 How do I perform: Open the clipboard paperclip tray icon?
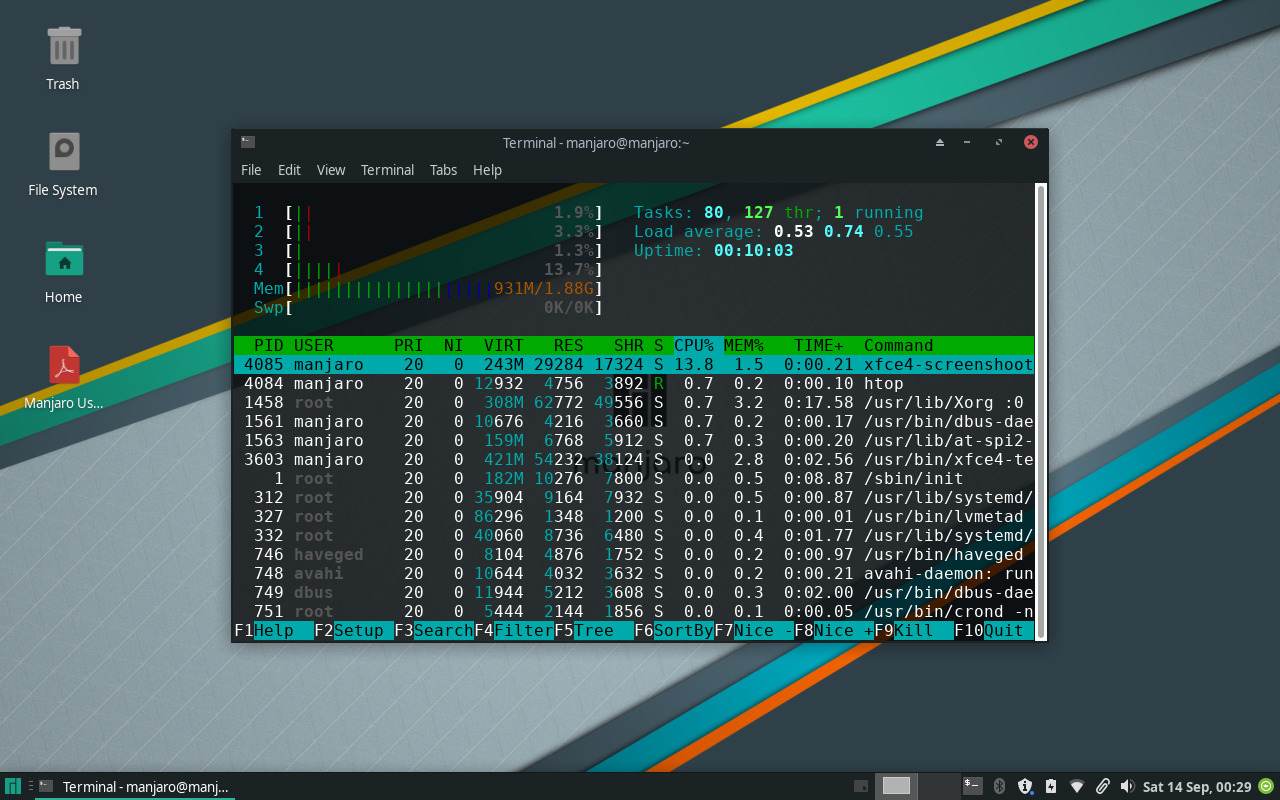click(1102, 786)
